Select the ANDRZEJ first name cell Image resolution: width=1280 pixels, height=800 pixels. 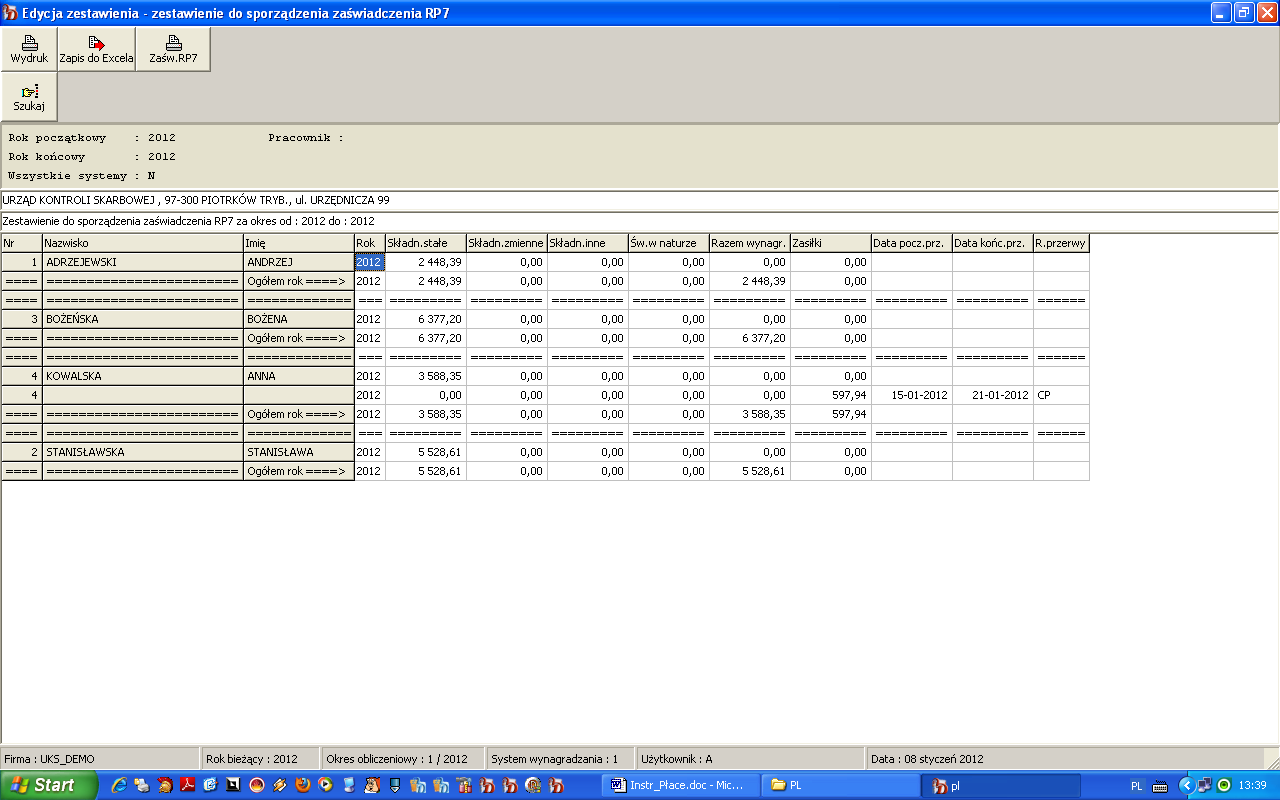coord(299,262)
